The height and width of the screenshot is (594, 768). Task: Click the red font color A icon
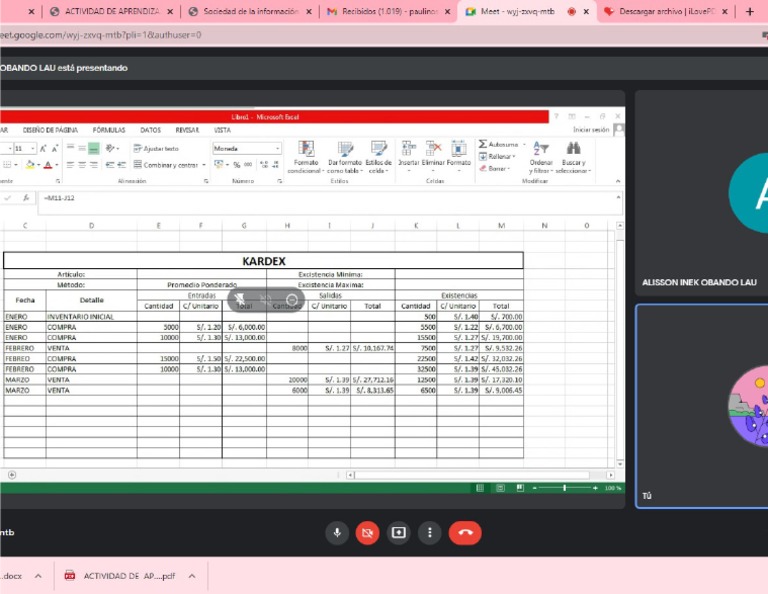tap(48, 165)
